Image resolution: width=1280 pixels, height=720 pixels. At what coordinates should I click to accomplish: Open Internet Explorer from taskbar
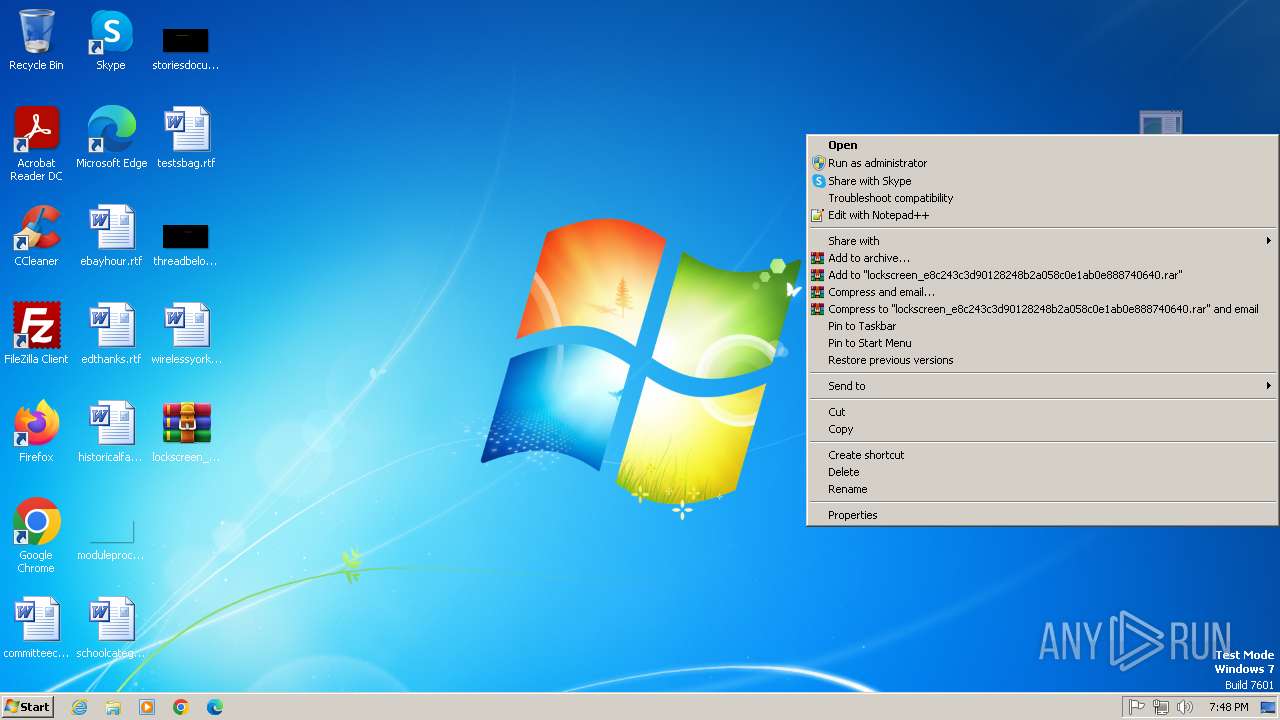click(x=79, y=707)
